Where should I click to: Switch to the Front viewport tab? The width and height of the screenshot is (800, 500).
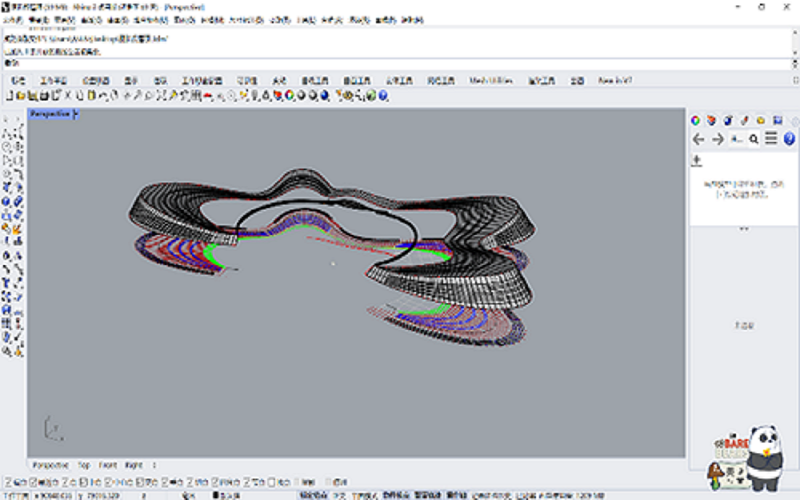coord(108,465)
